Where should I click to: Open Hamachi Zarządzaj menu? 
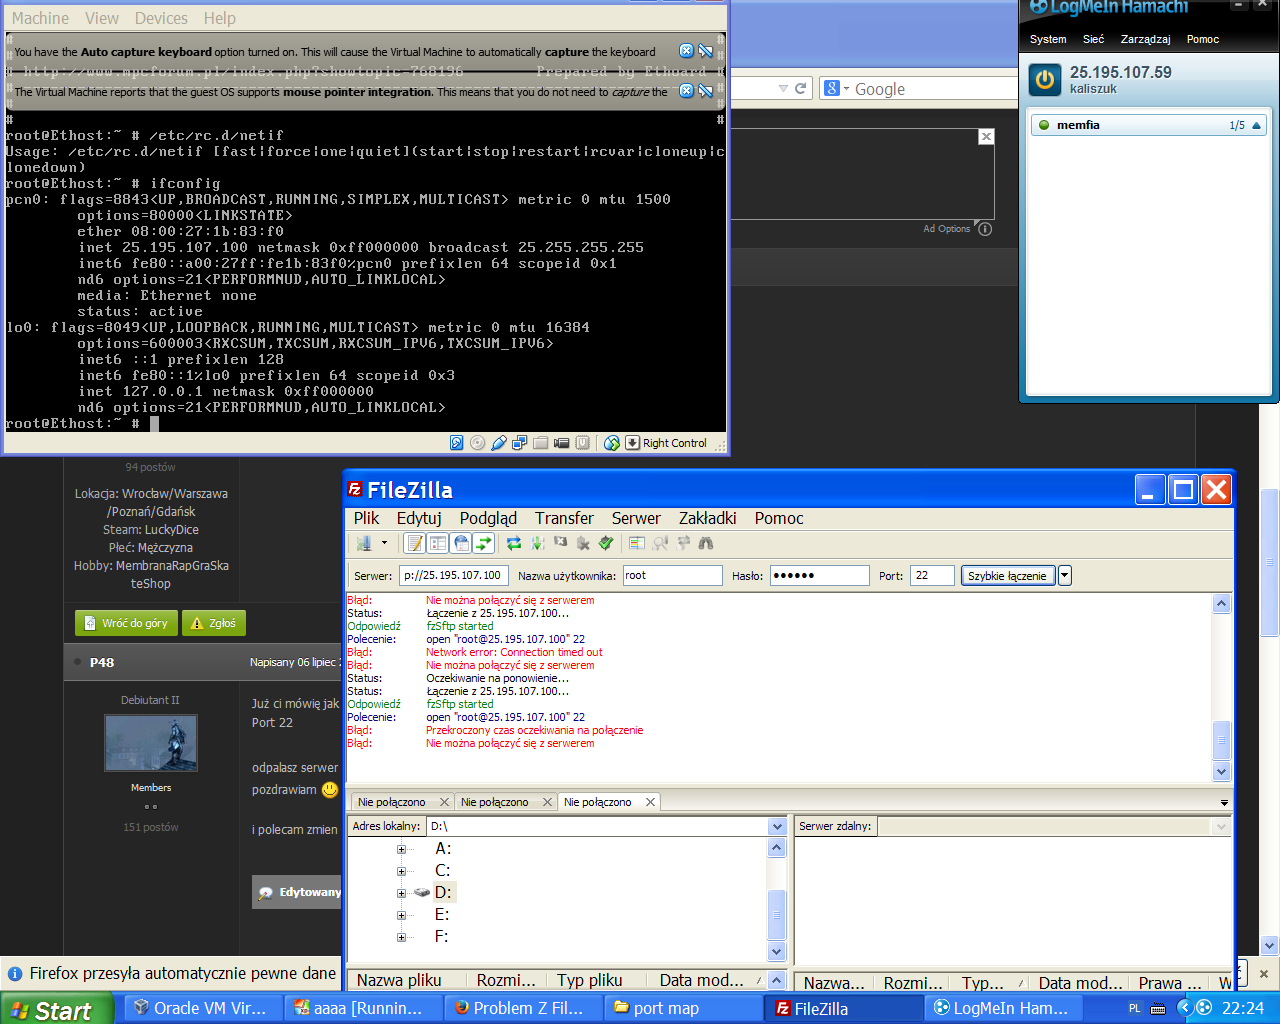(x=1146, y=39)
